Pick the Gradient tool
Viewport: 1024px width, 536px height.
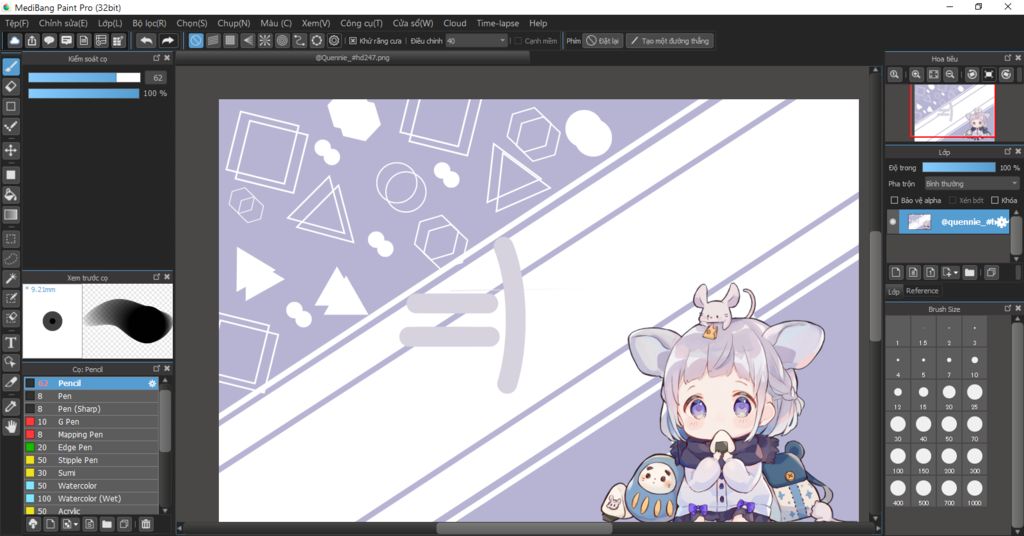click(11, 215)
